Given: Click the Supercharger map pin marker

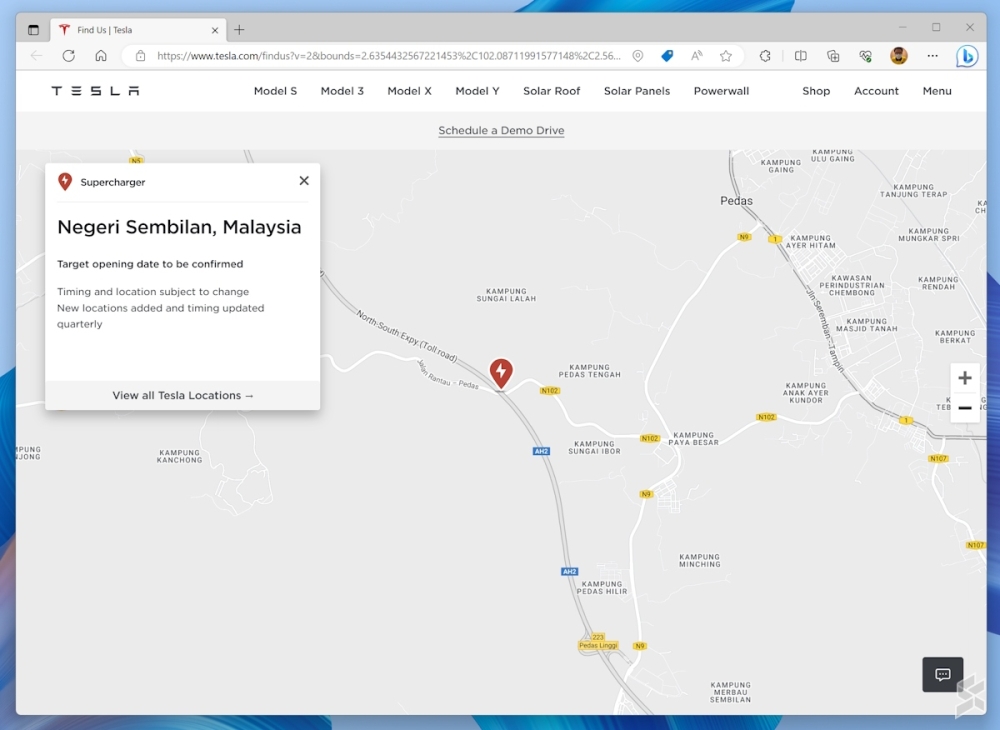Looking at the screenshot, I should tap(501, 372).
